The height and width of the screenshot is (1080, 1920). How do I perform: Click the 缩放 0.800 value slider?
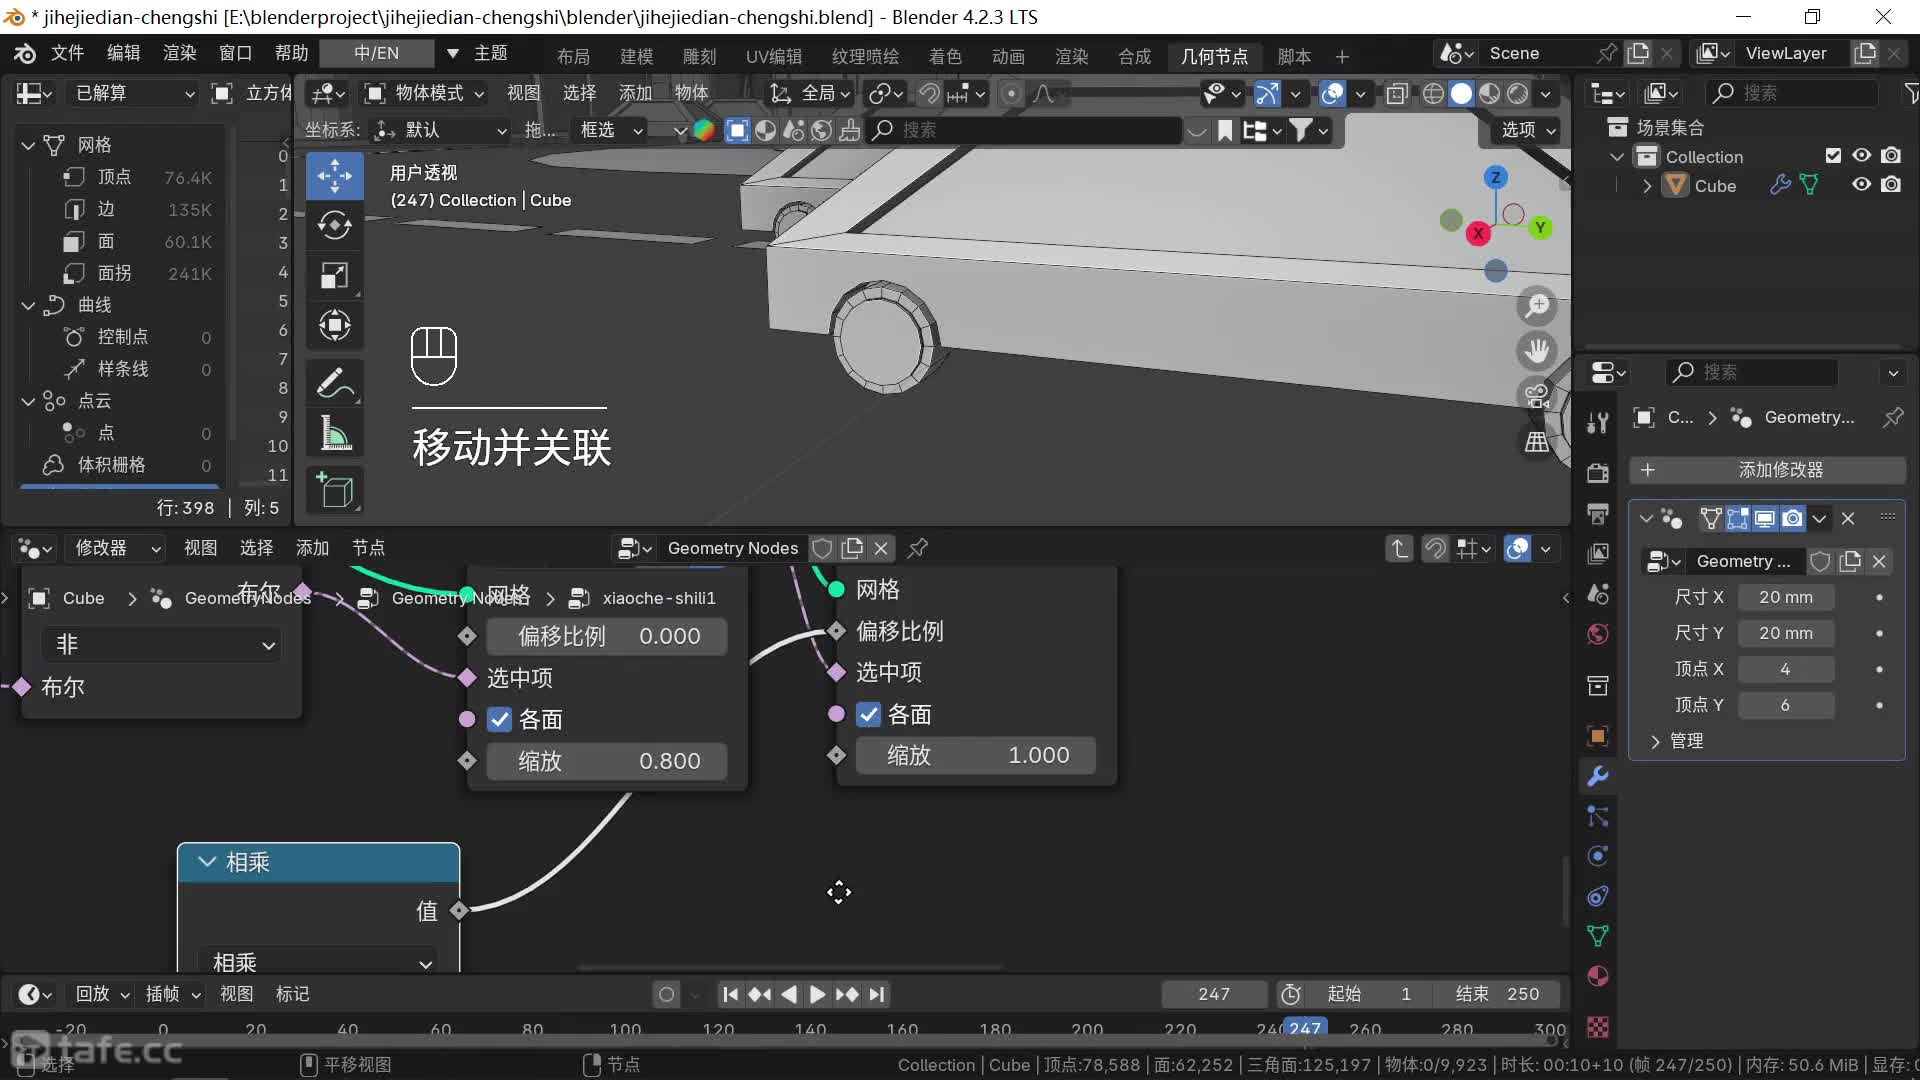(x=606, y=761)
